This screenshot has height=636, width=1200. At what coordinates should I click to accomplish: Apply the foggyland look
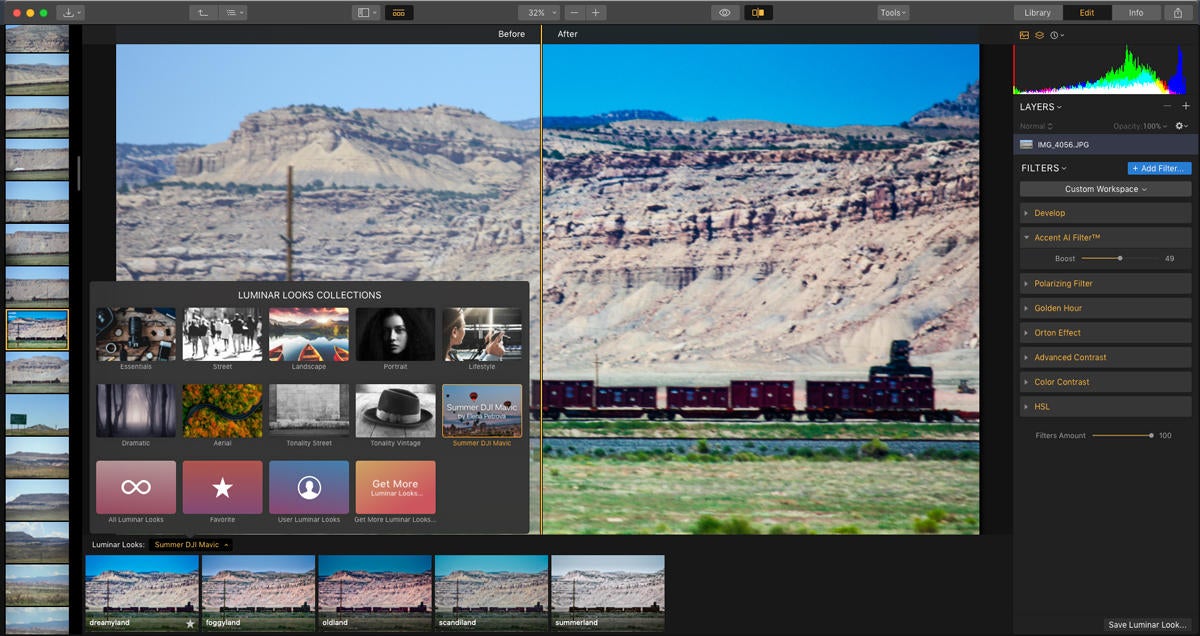coord(258,594)
